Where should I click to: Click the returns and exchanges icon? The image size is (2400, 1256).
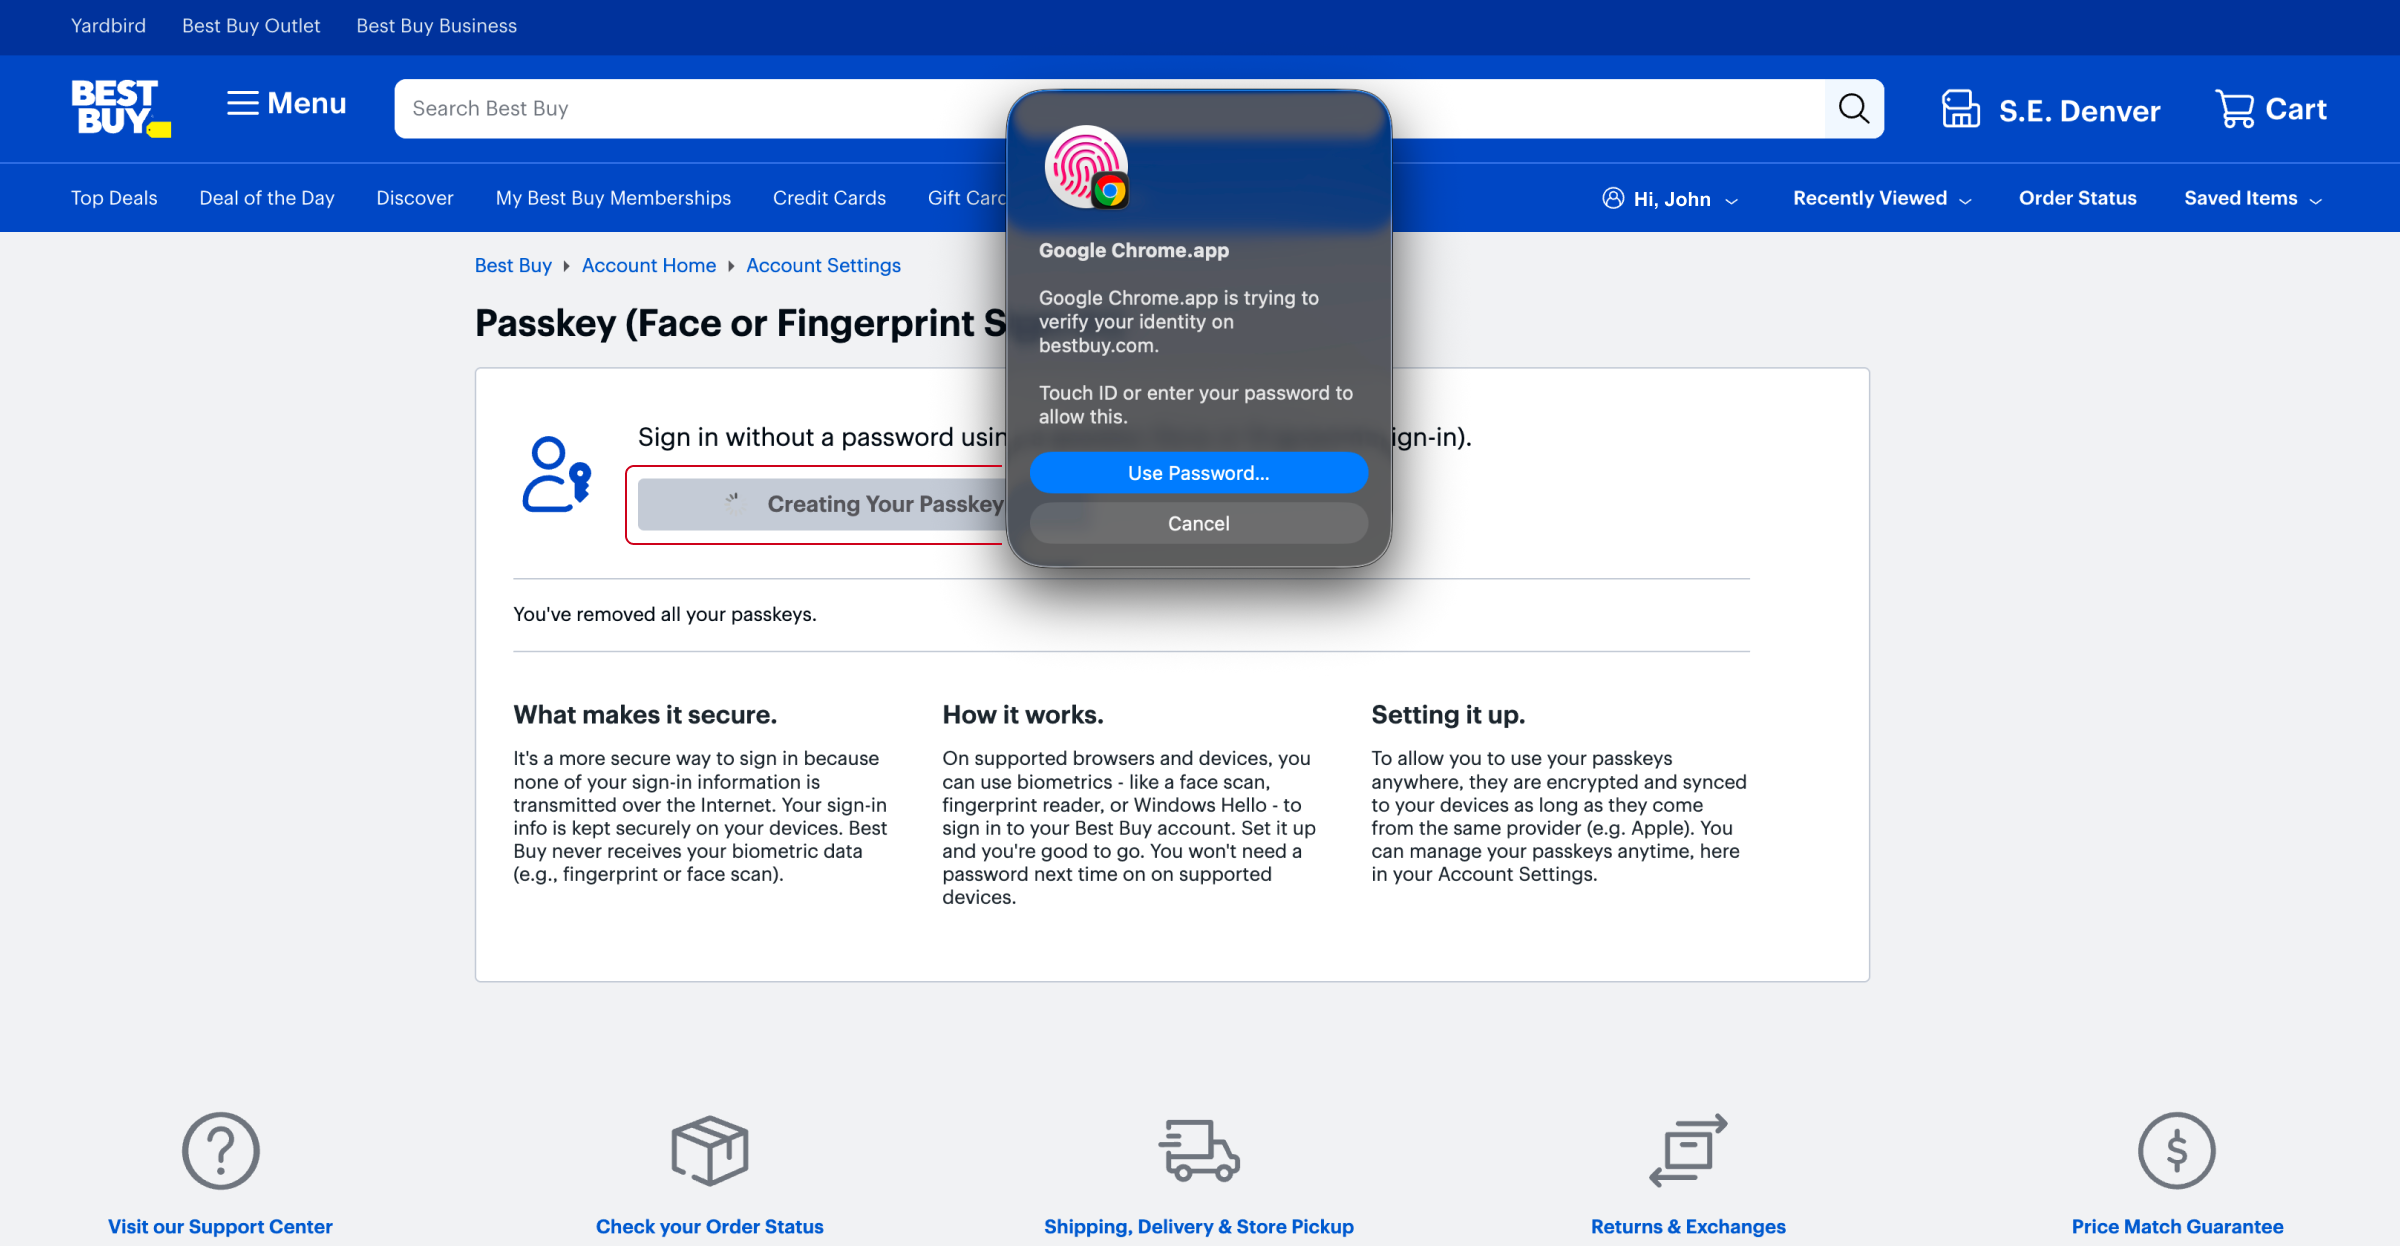click(1688, 1150)
